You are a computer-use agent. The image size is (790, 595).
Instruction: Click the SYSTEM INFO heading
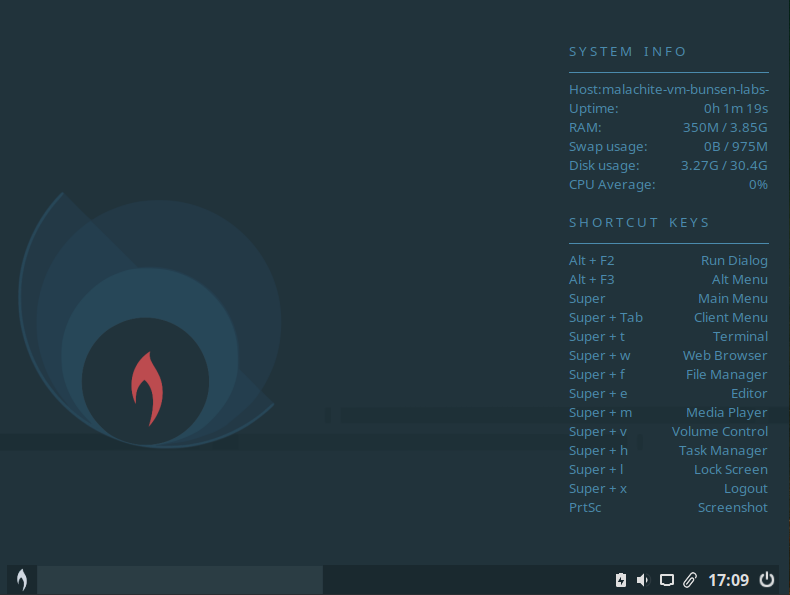[628, 52]
